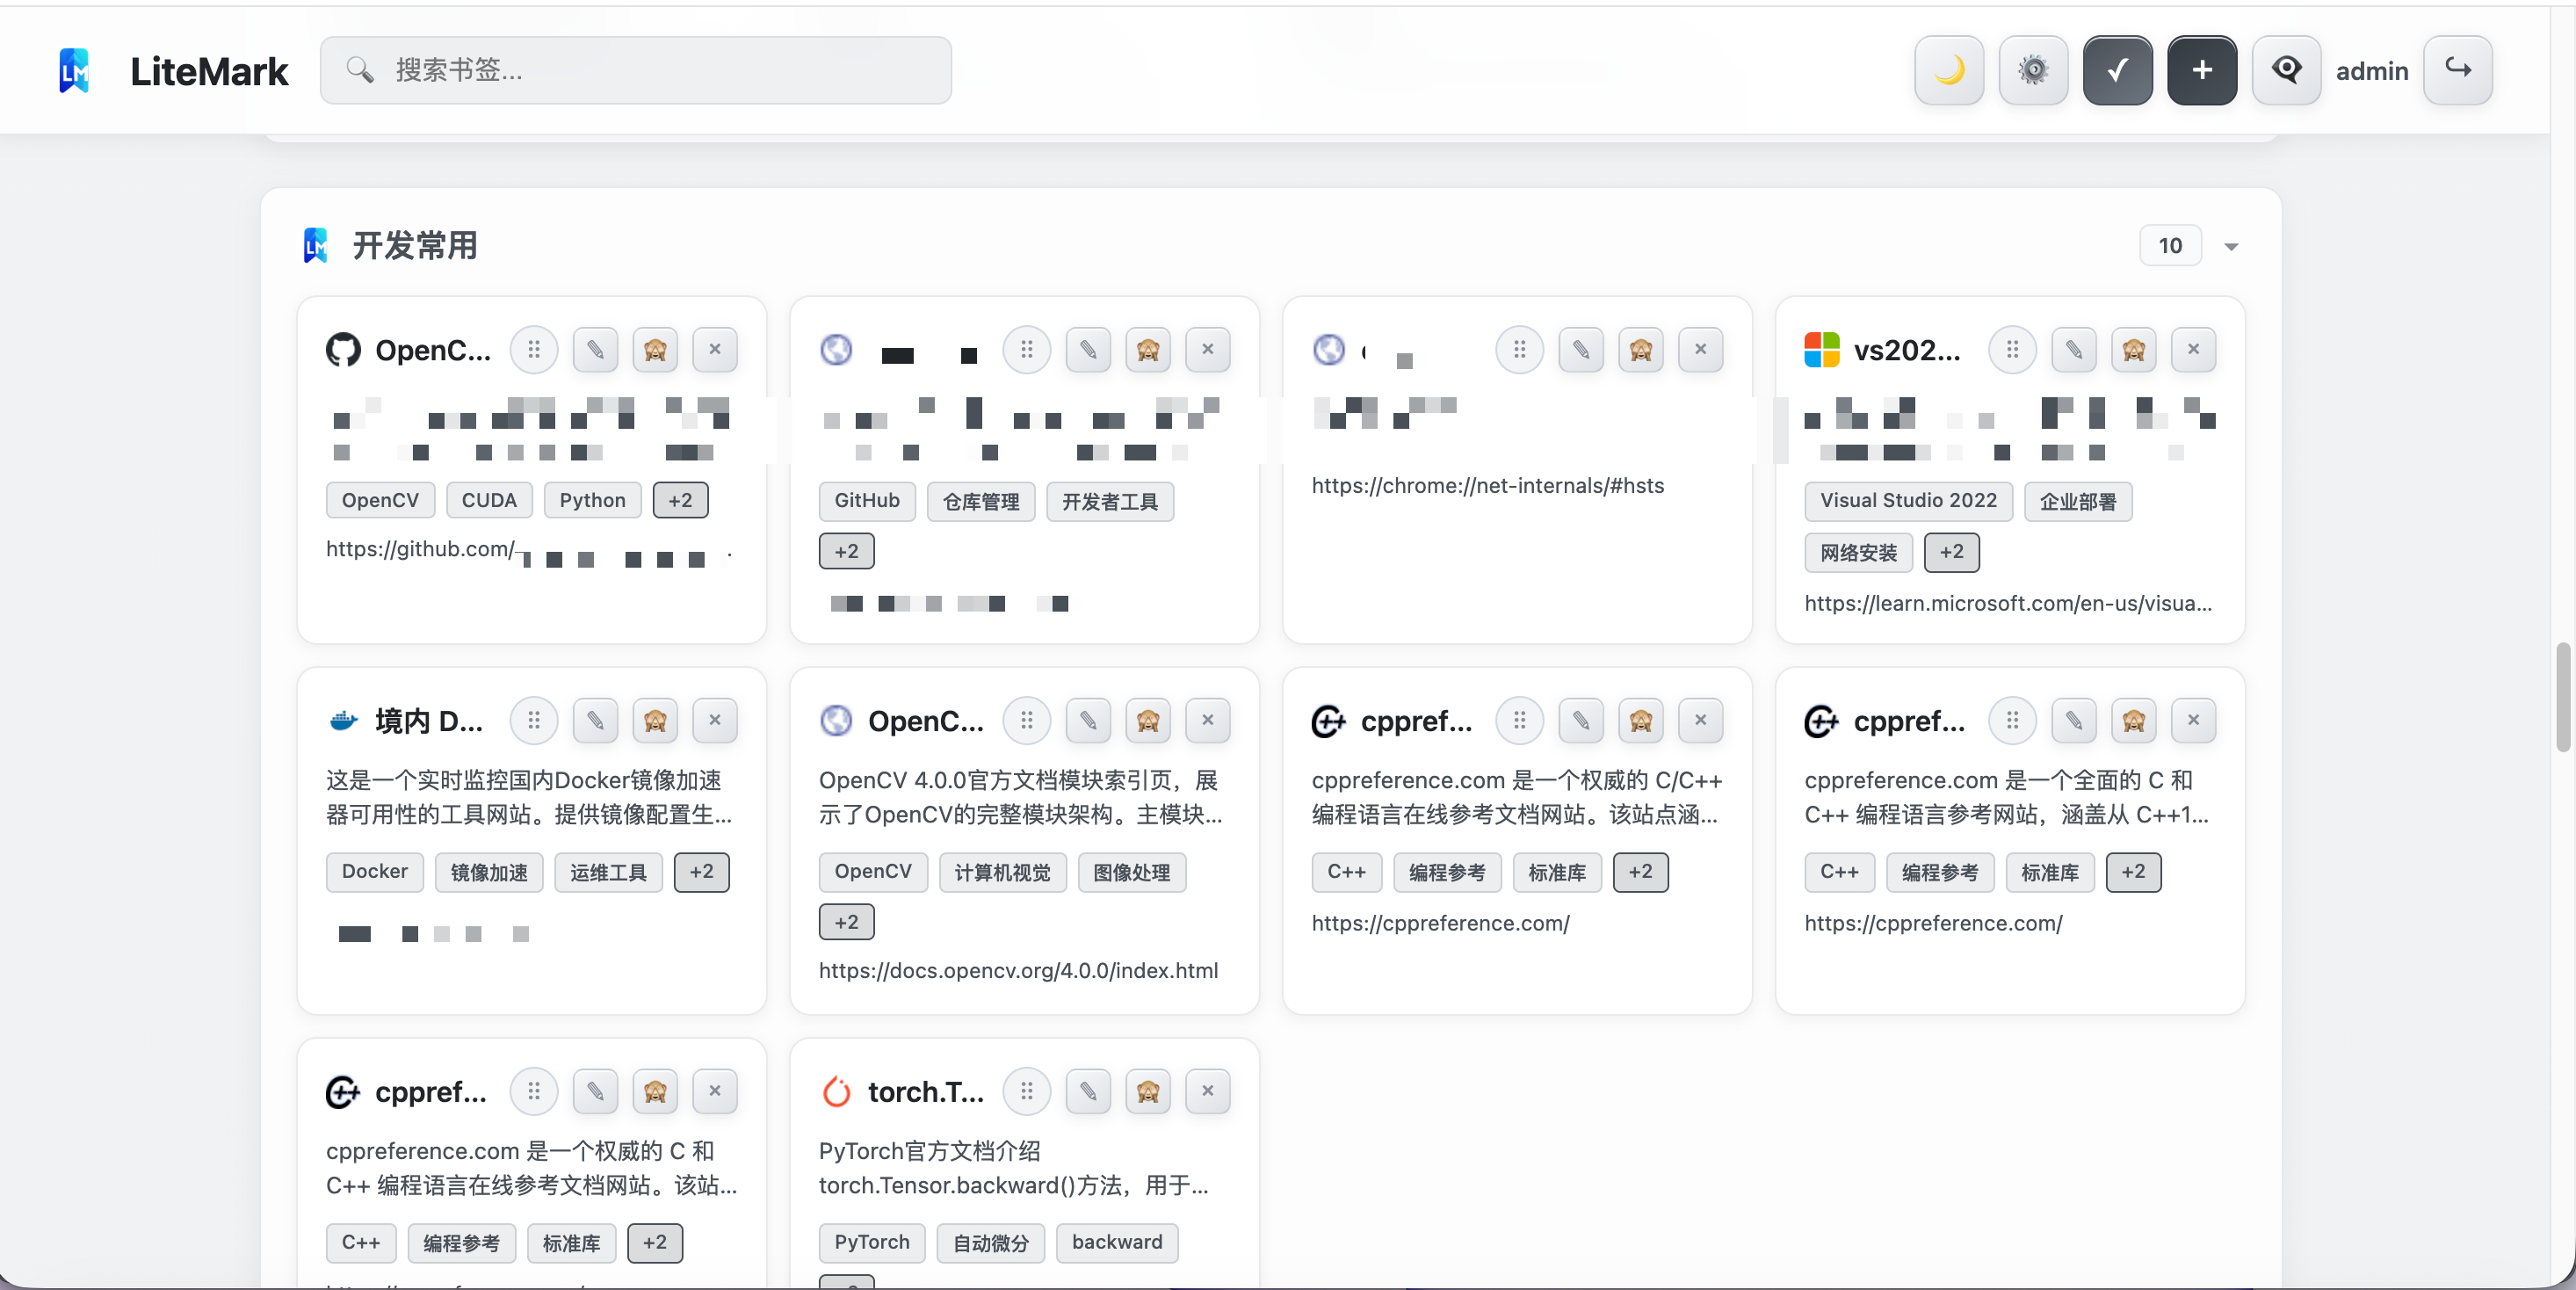Open the learn.microsoft.com link

pyautogui.click(x=2008, y=604)
